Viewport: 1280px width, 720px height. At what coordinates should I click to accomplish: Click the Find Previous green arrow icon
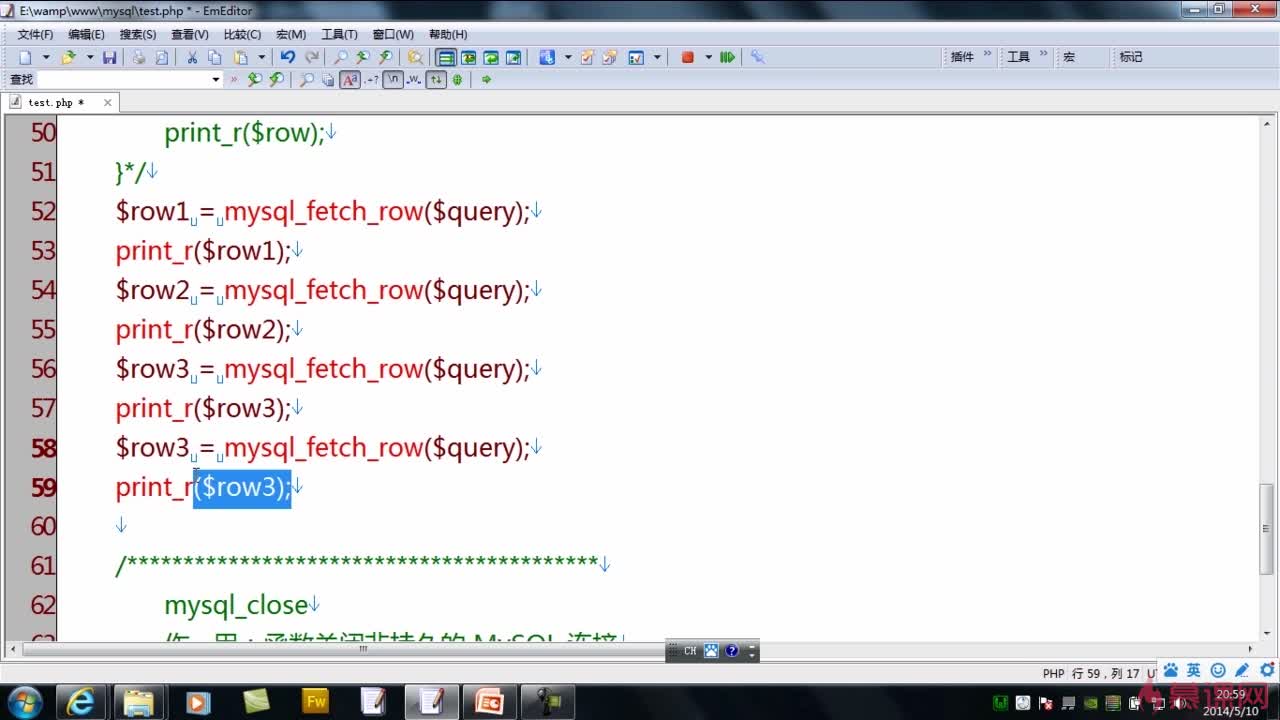tap(254, 79)
